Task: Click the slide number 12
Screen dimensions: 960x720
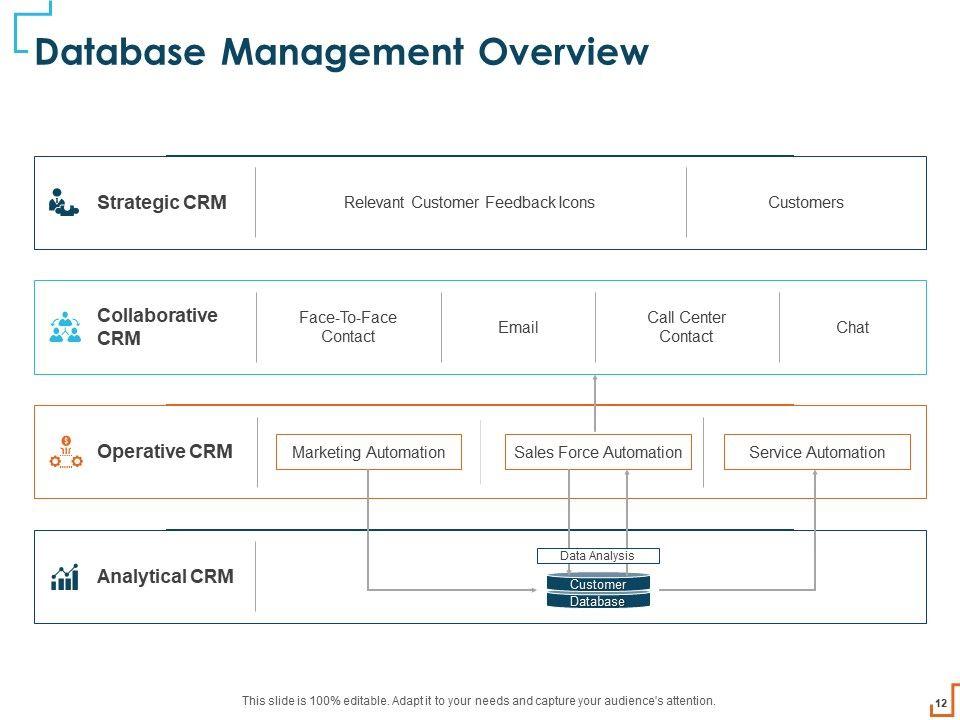Action: coord(941,703)
